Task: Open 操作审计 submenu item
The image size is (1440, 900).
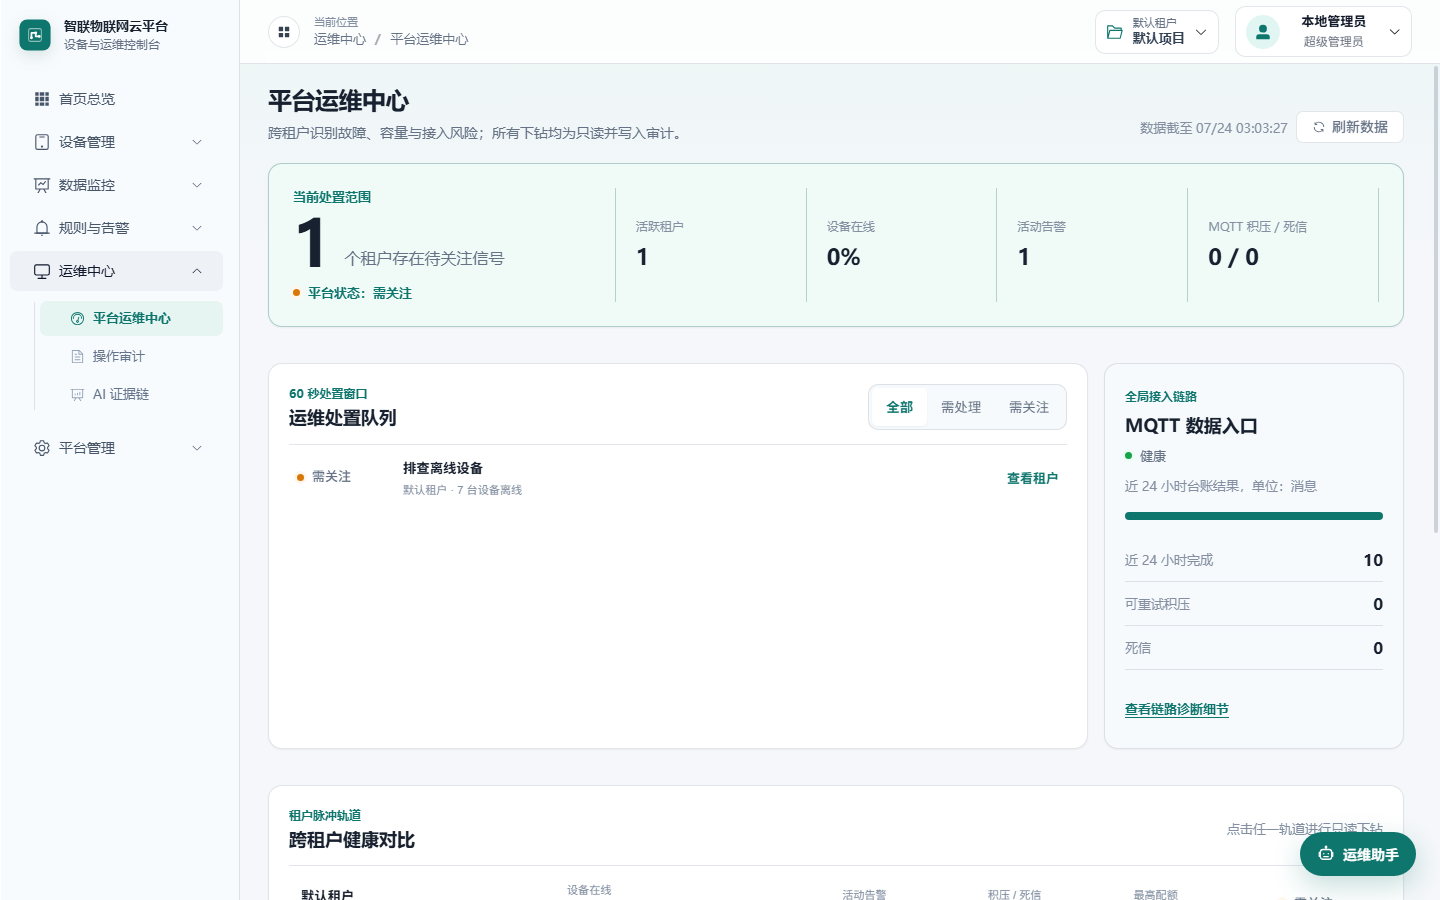Action: (131, 357)
